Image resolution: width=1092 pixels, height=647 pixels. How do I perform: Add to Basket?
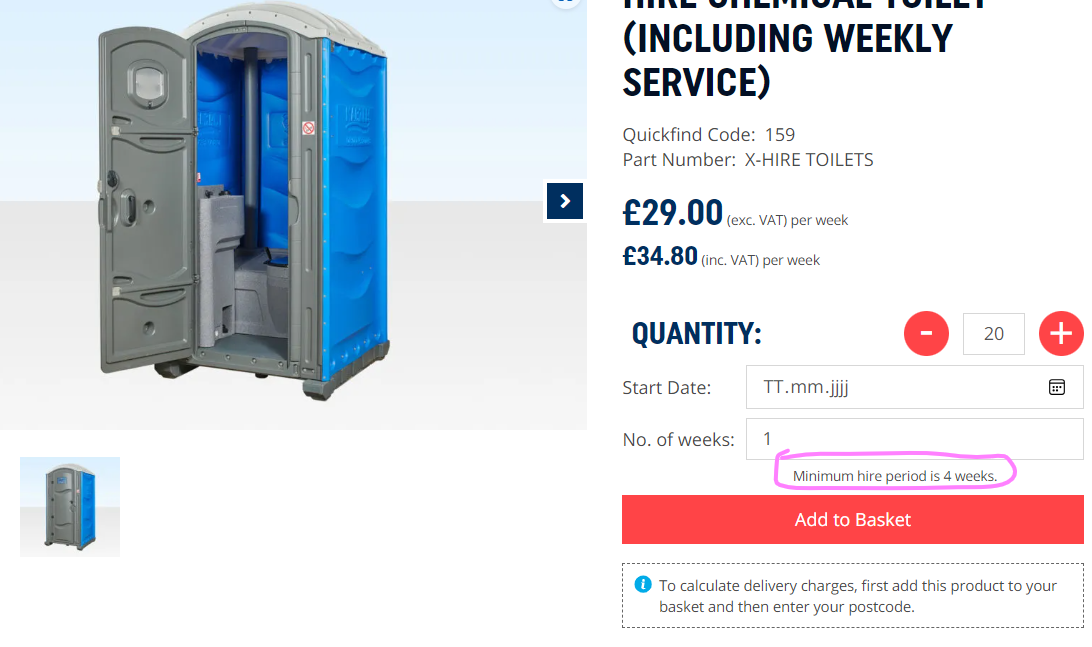(x=852, y=520)
